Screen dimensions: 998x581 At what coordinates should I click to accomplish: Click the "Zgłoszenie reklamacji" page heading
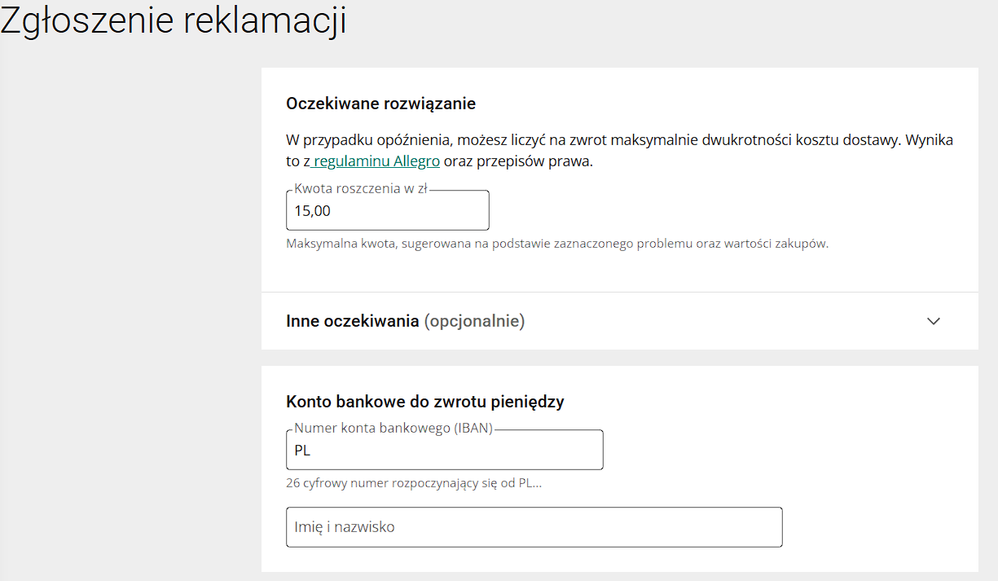[173, 22]
